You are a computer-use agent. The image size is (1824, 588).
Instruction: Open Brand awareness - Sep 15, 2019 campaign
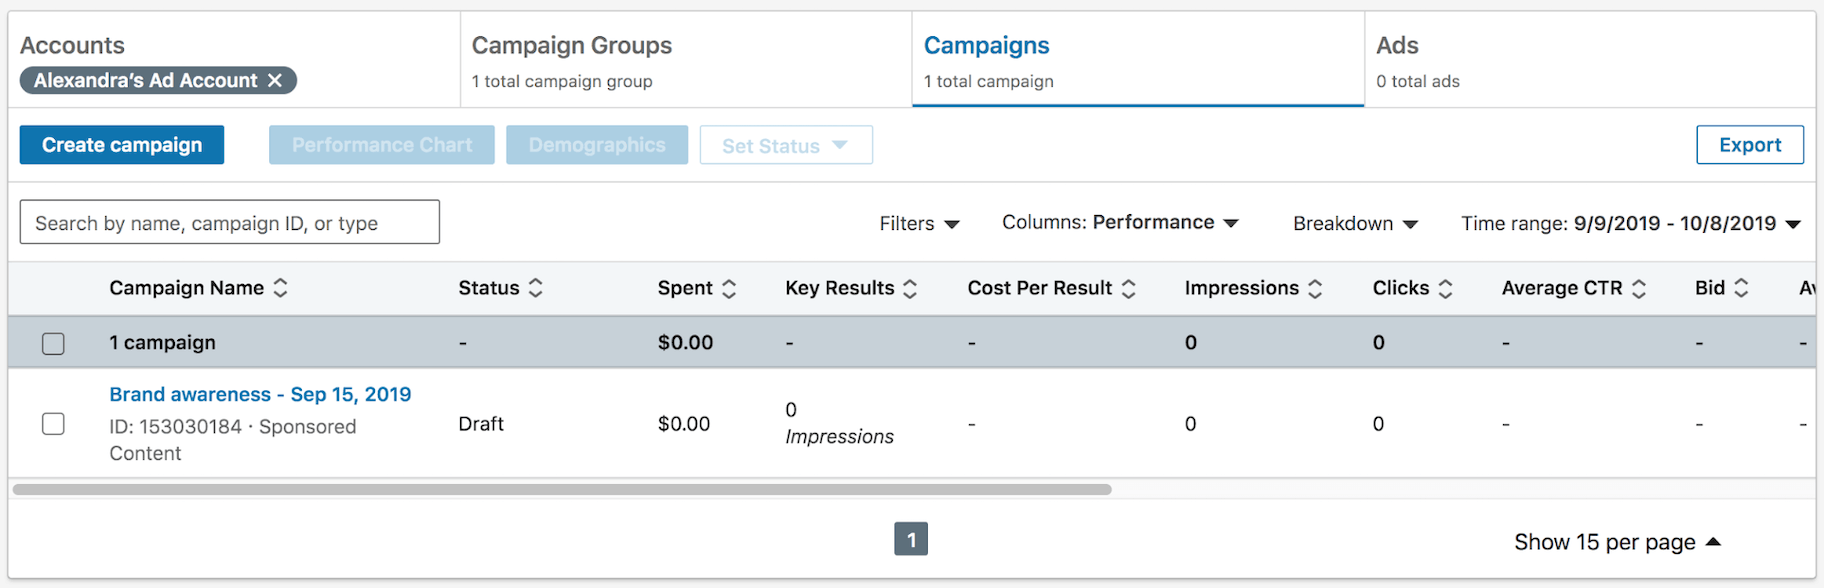pyautogui.click(x=260, y=394)
